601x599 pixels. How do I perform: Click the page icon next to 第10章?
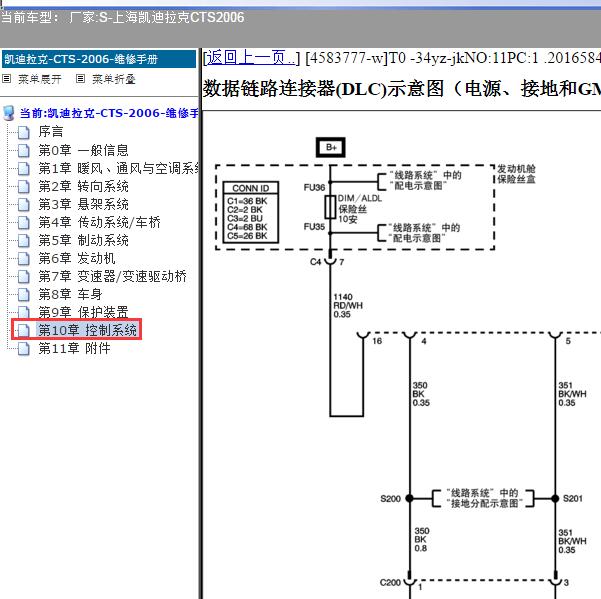click(24, 330)
